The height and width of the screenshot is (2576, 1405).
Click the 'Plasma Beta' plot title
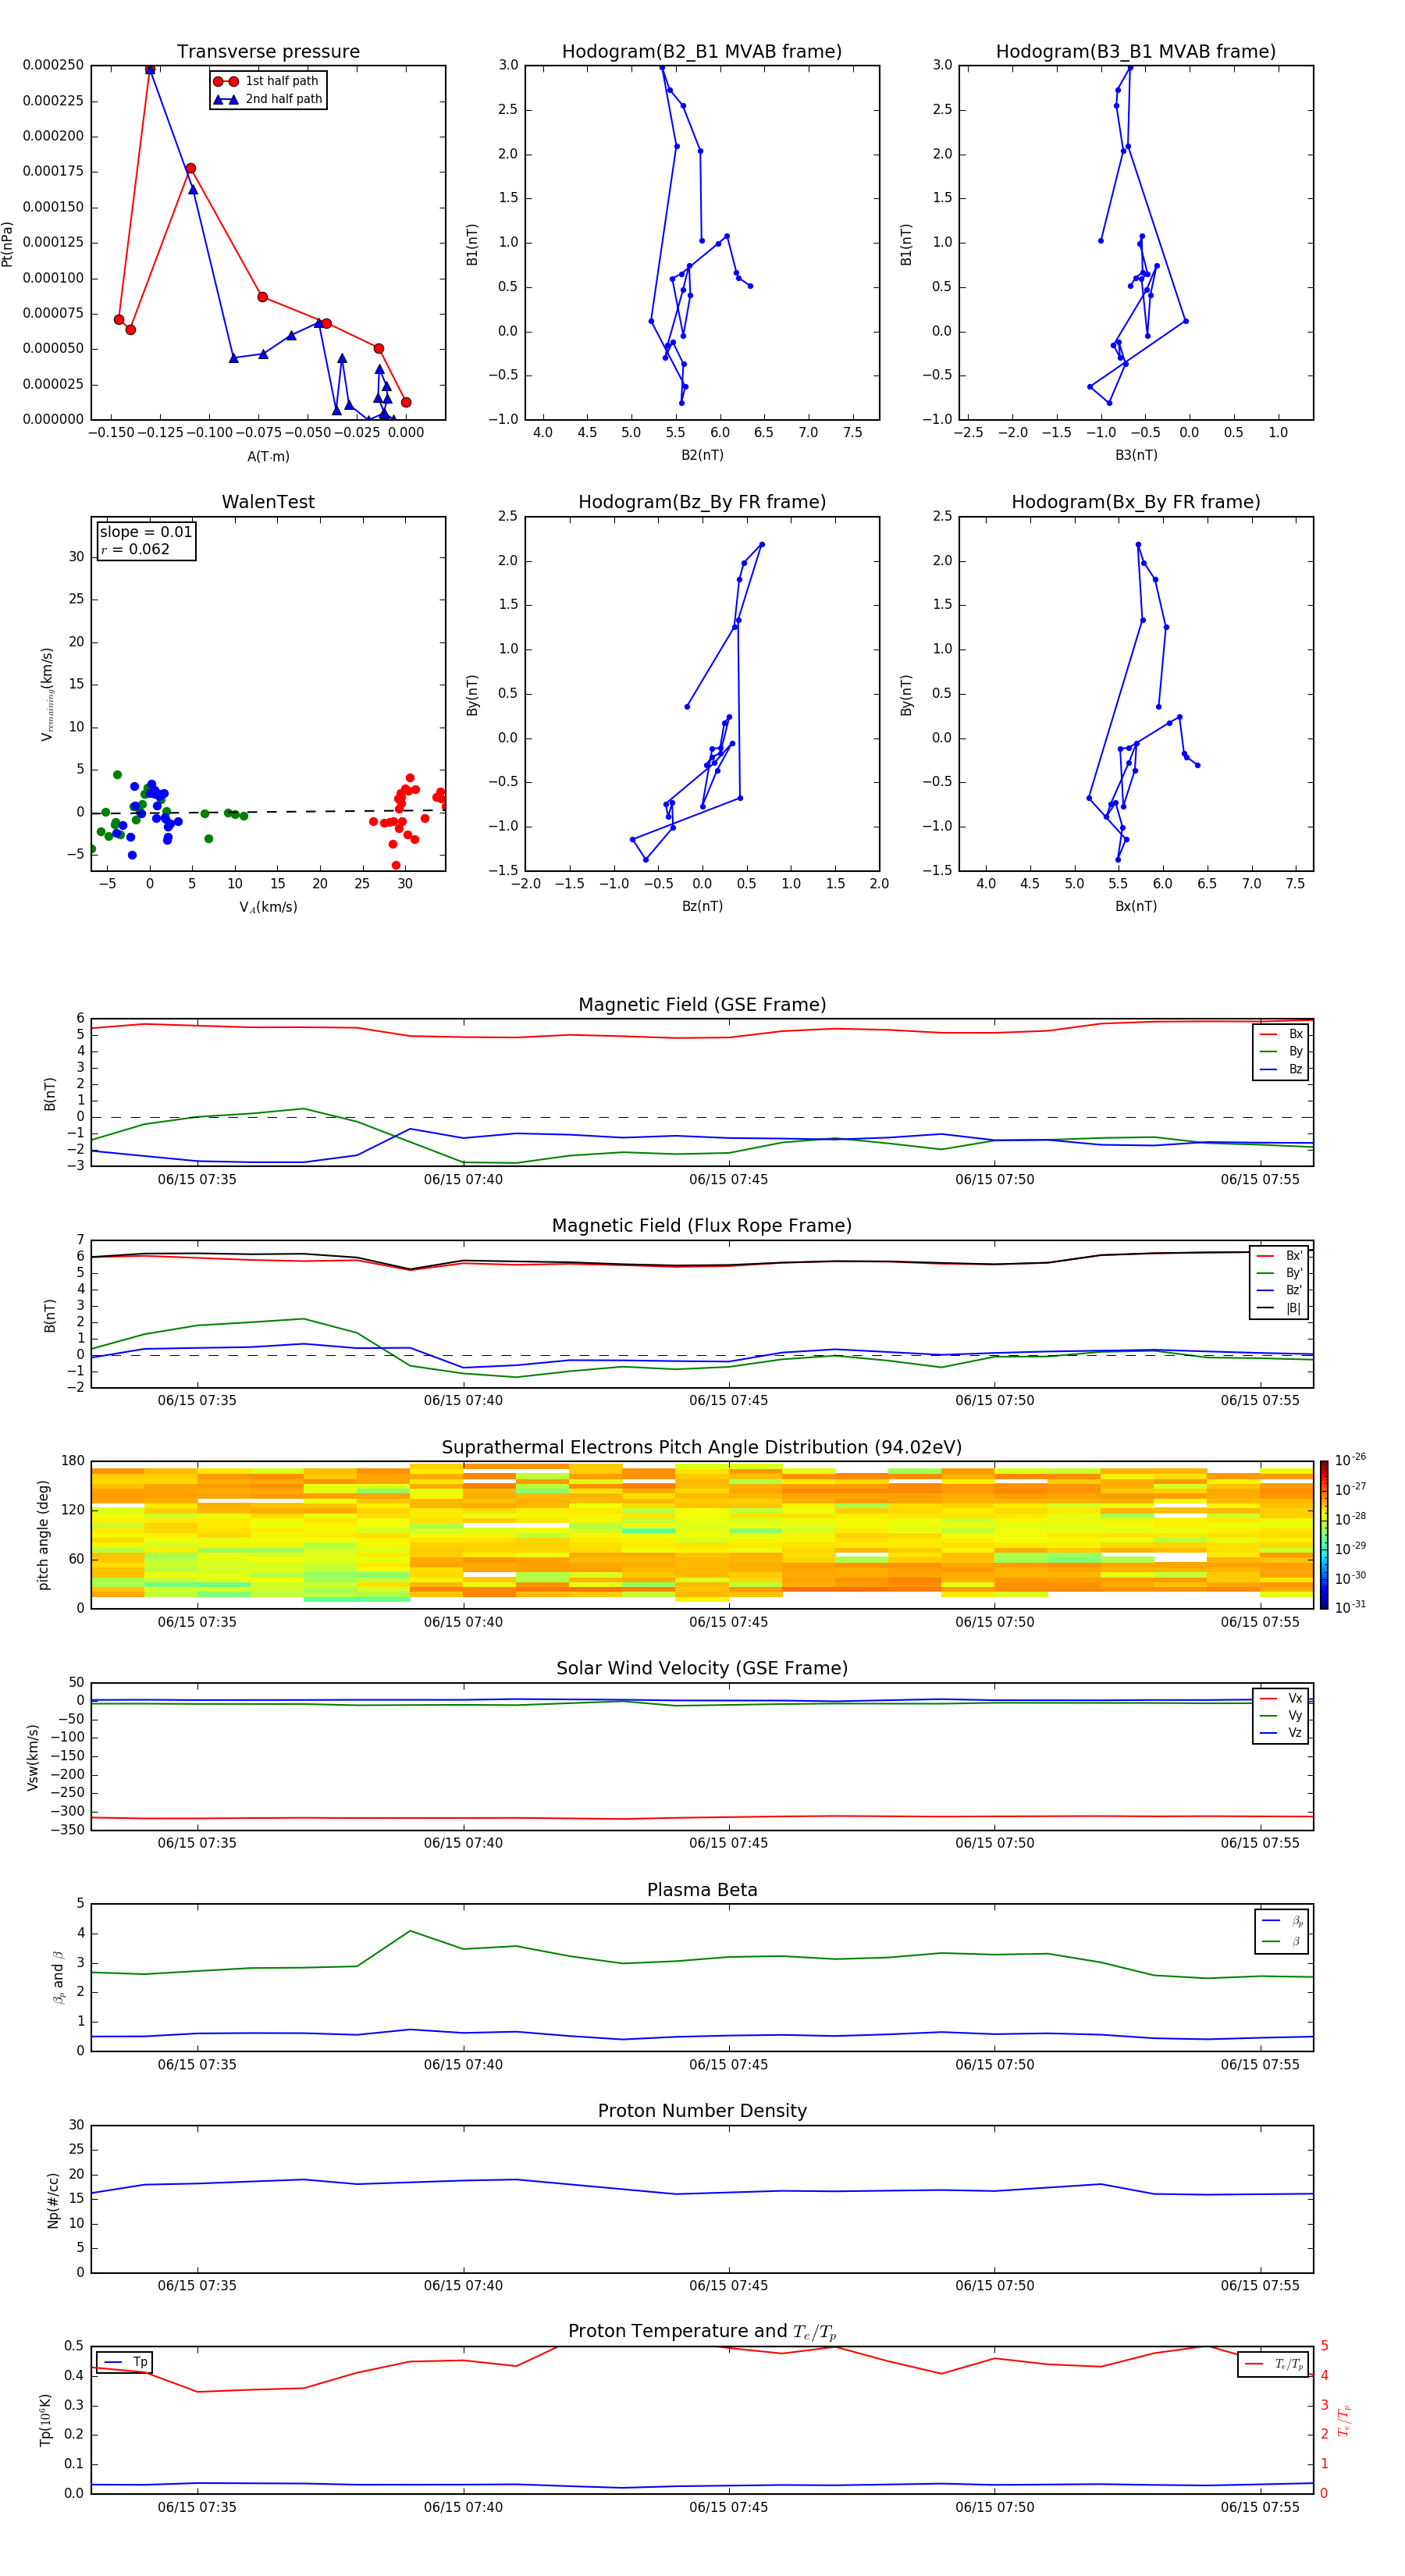point(702,1890)
